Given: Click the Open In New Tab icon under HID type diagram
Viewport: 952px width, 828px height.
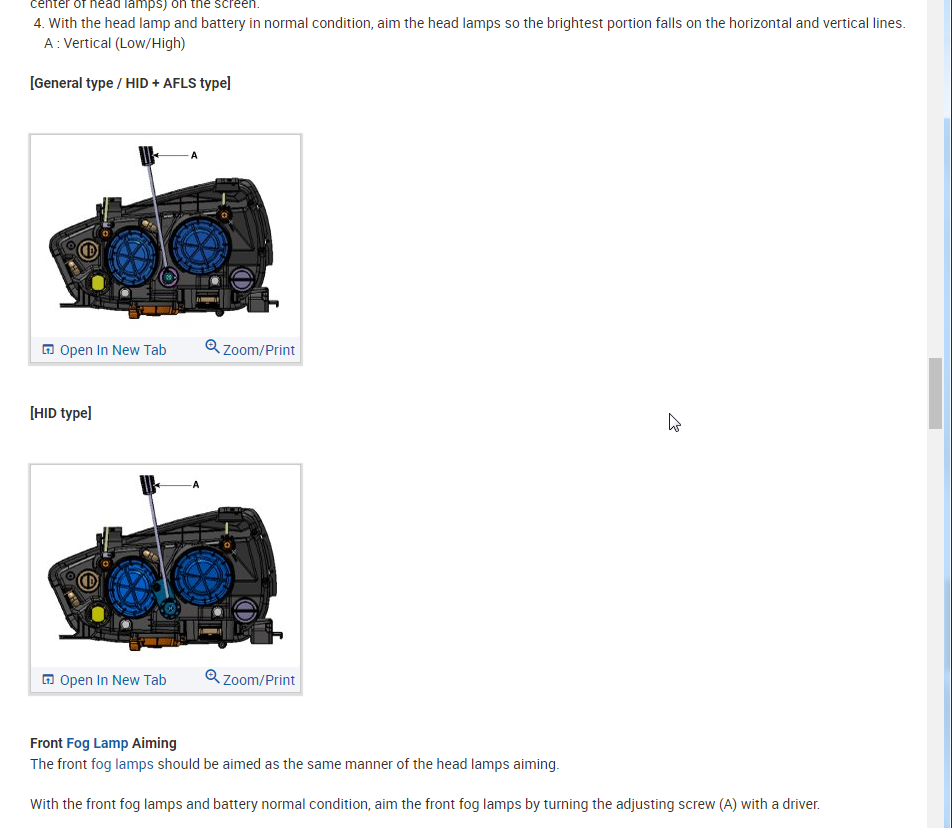Looking at the screenshot, I should 48,679.
